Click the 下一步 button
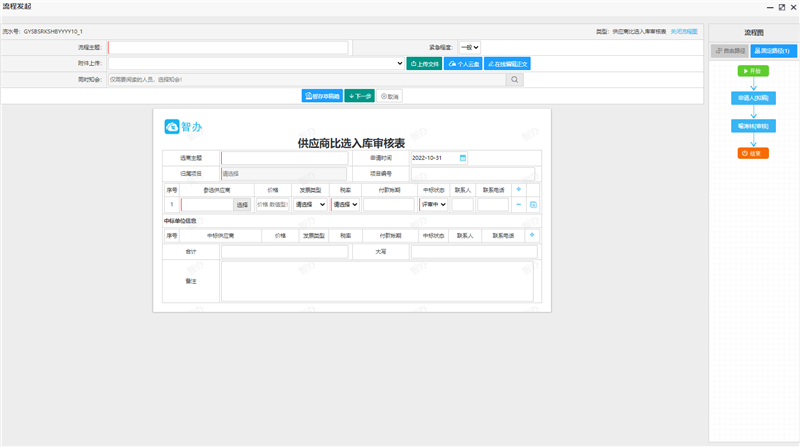 [x=360, y=96]
